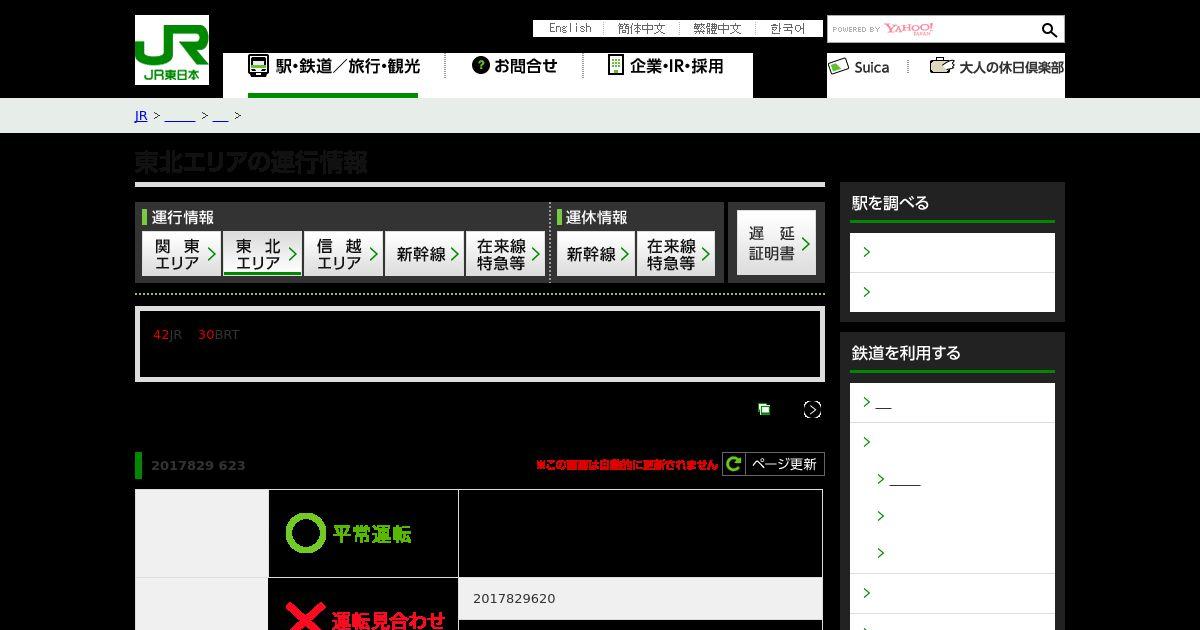Focus the Yahoo-powered search field

pyautogui.click(x=932, y=29)
